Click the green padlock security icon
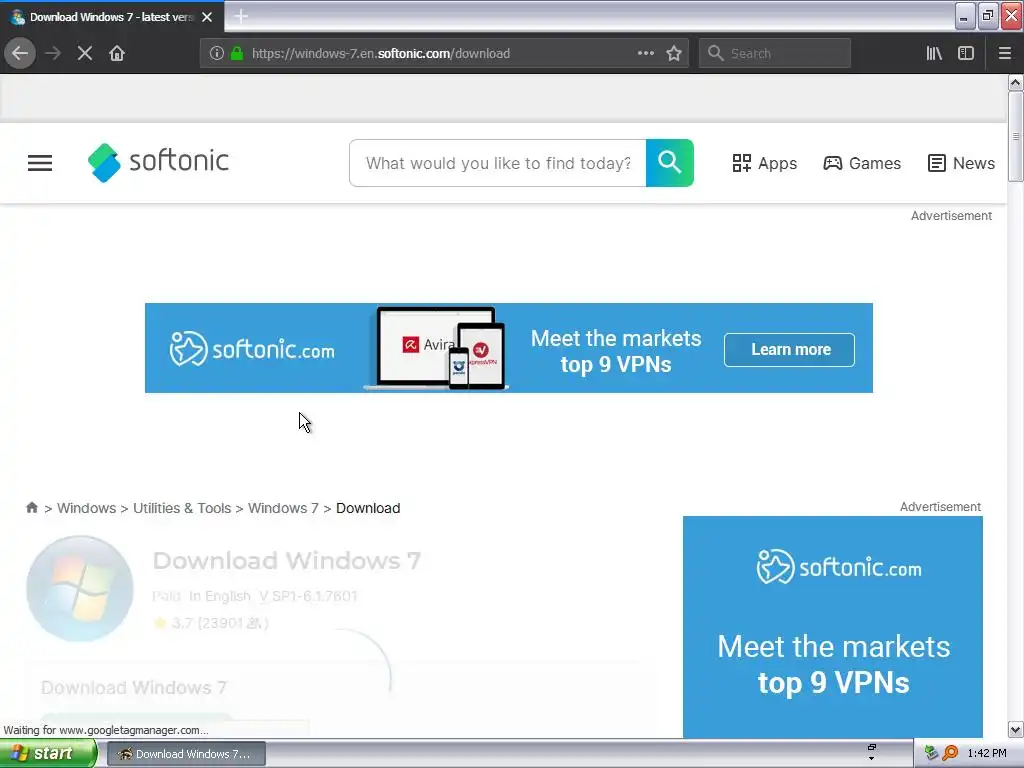This screenshot has width=1024, height=768. click(237, 54)
